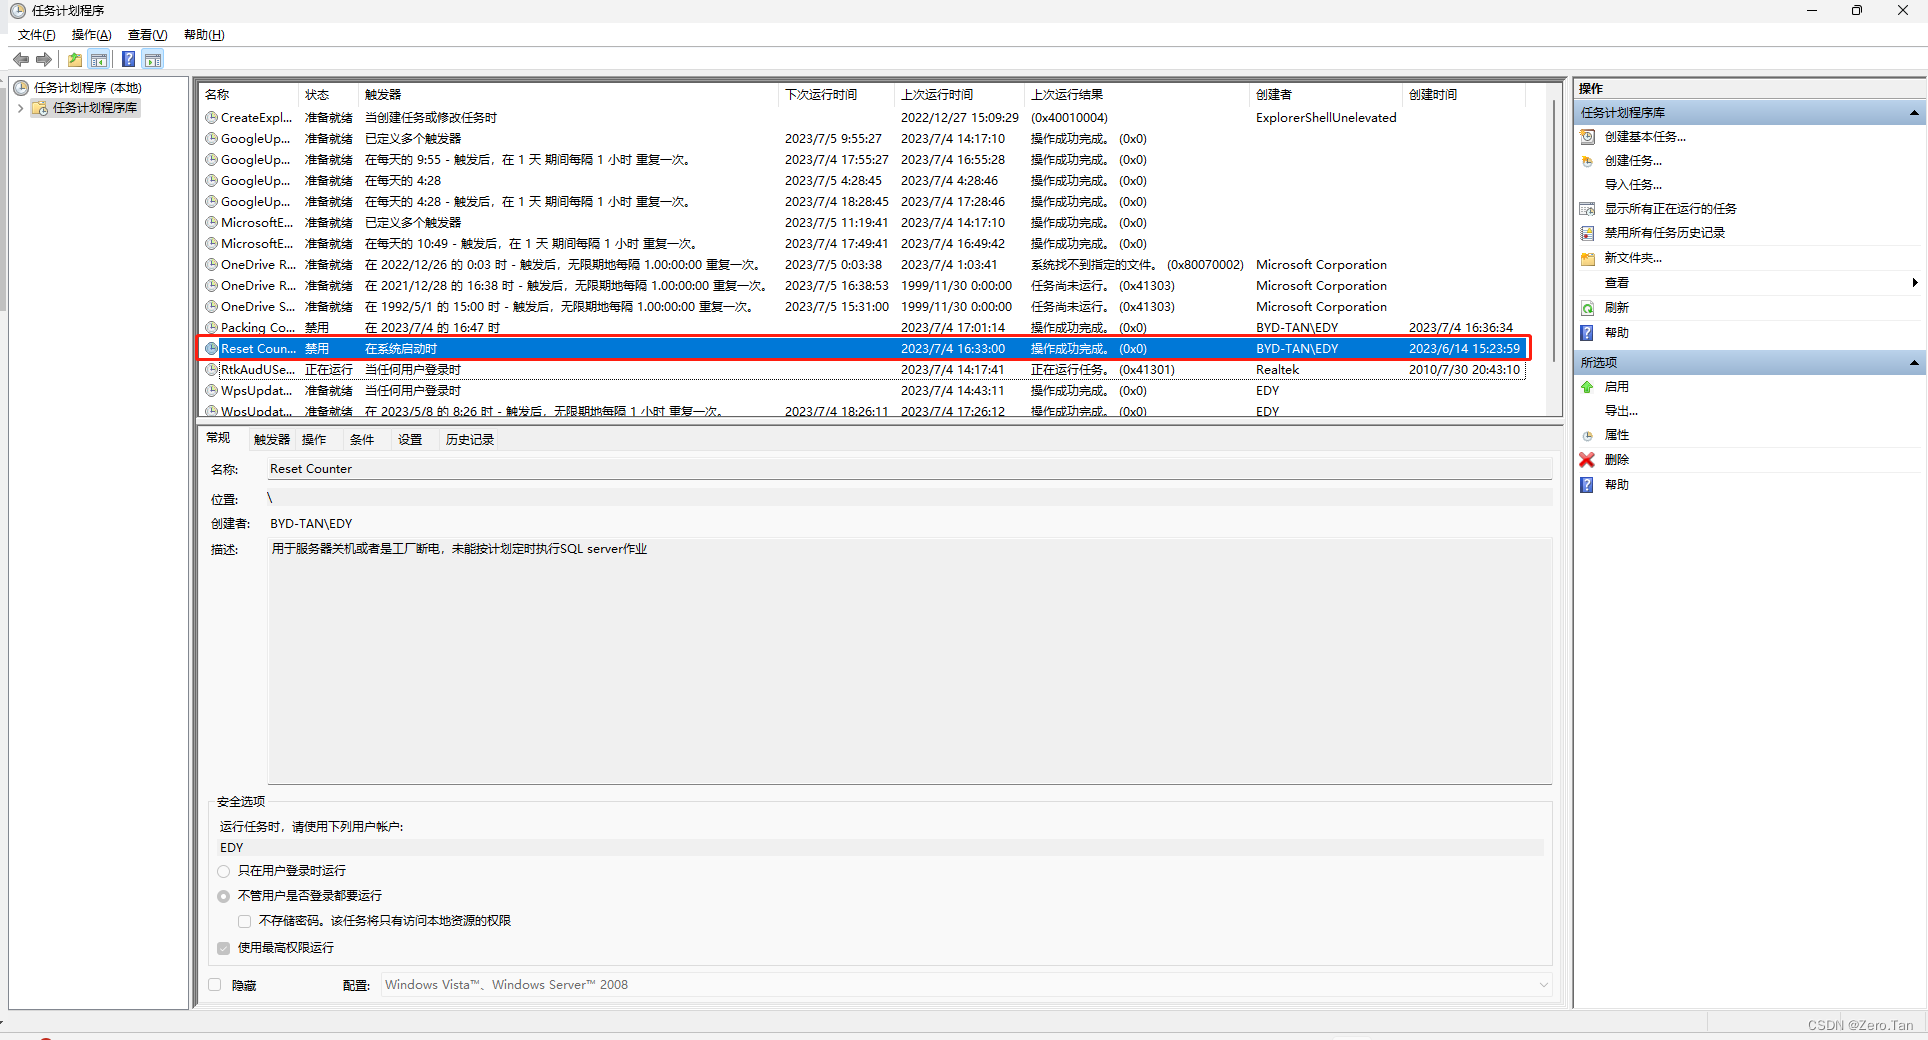
Task: Click 显示所有正在运行的任务 action text
Action: (x=1671, y=209)
